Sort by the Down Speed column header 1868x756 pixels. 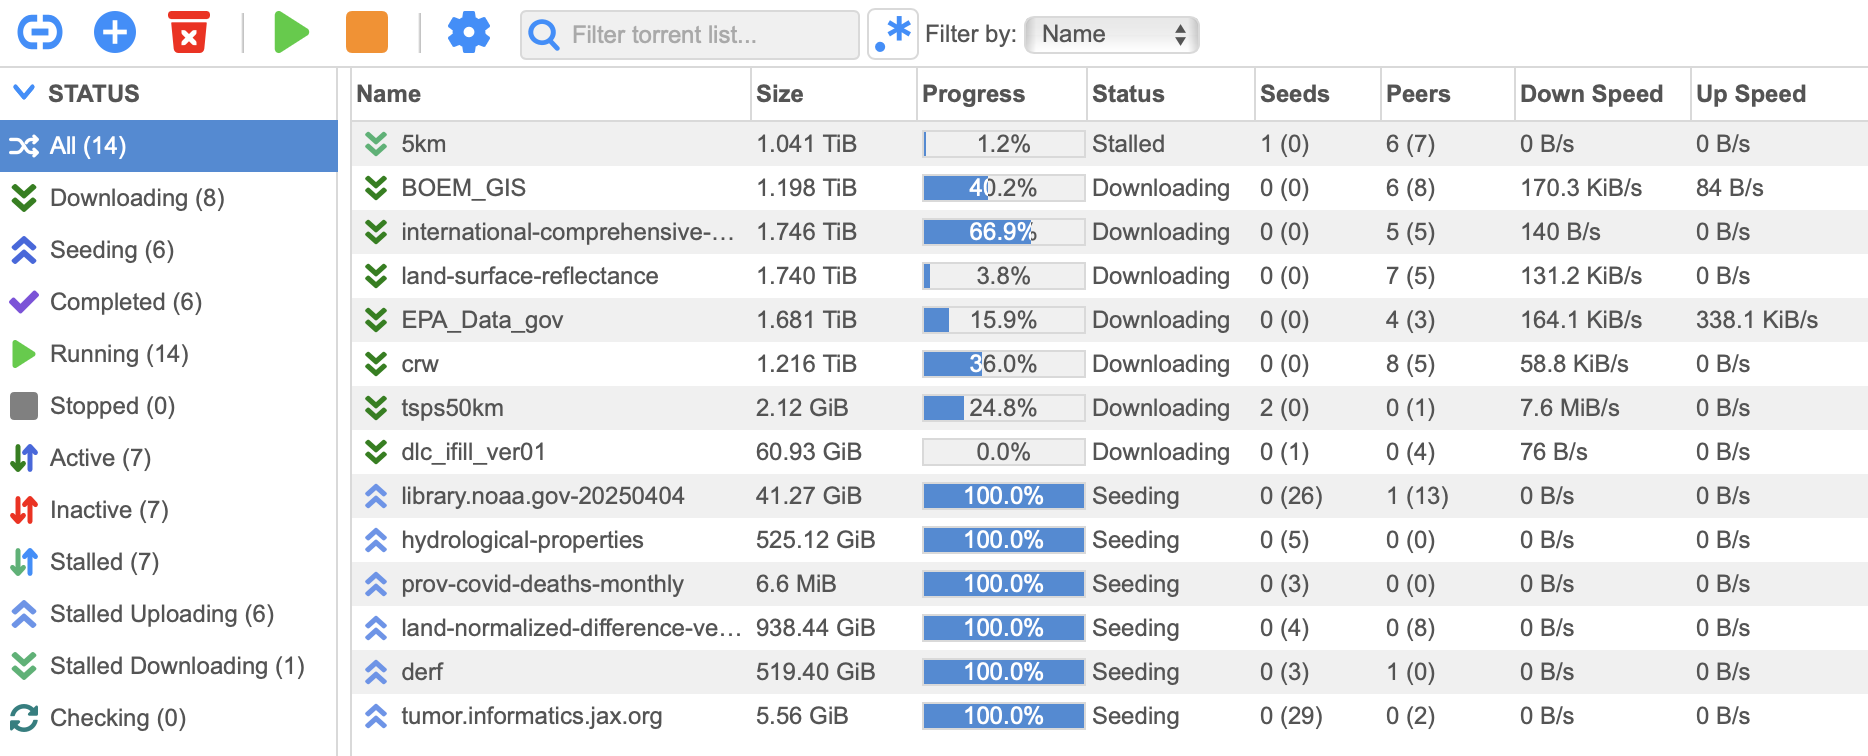(1591, 94)
